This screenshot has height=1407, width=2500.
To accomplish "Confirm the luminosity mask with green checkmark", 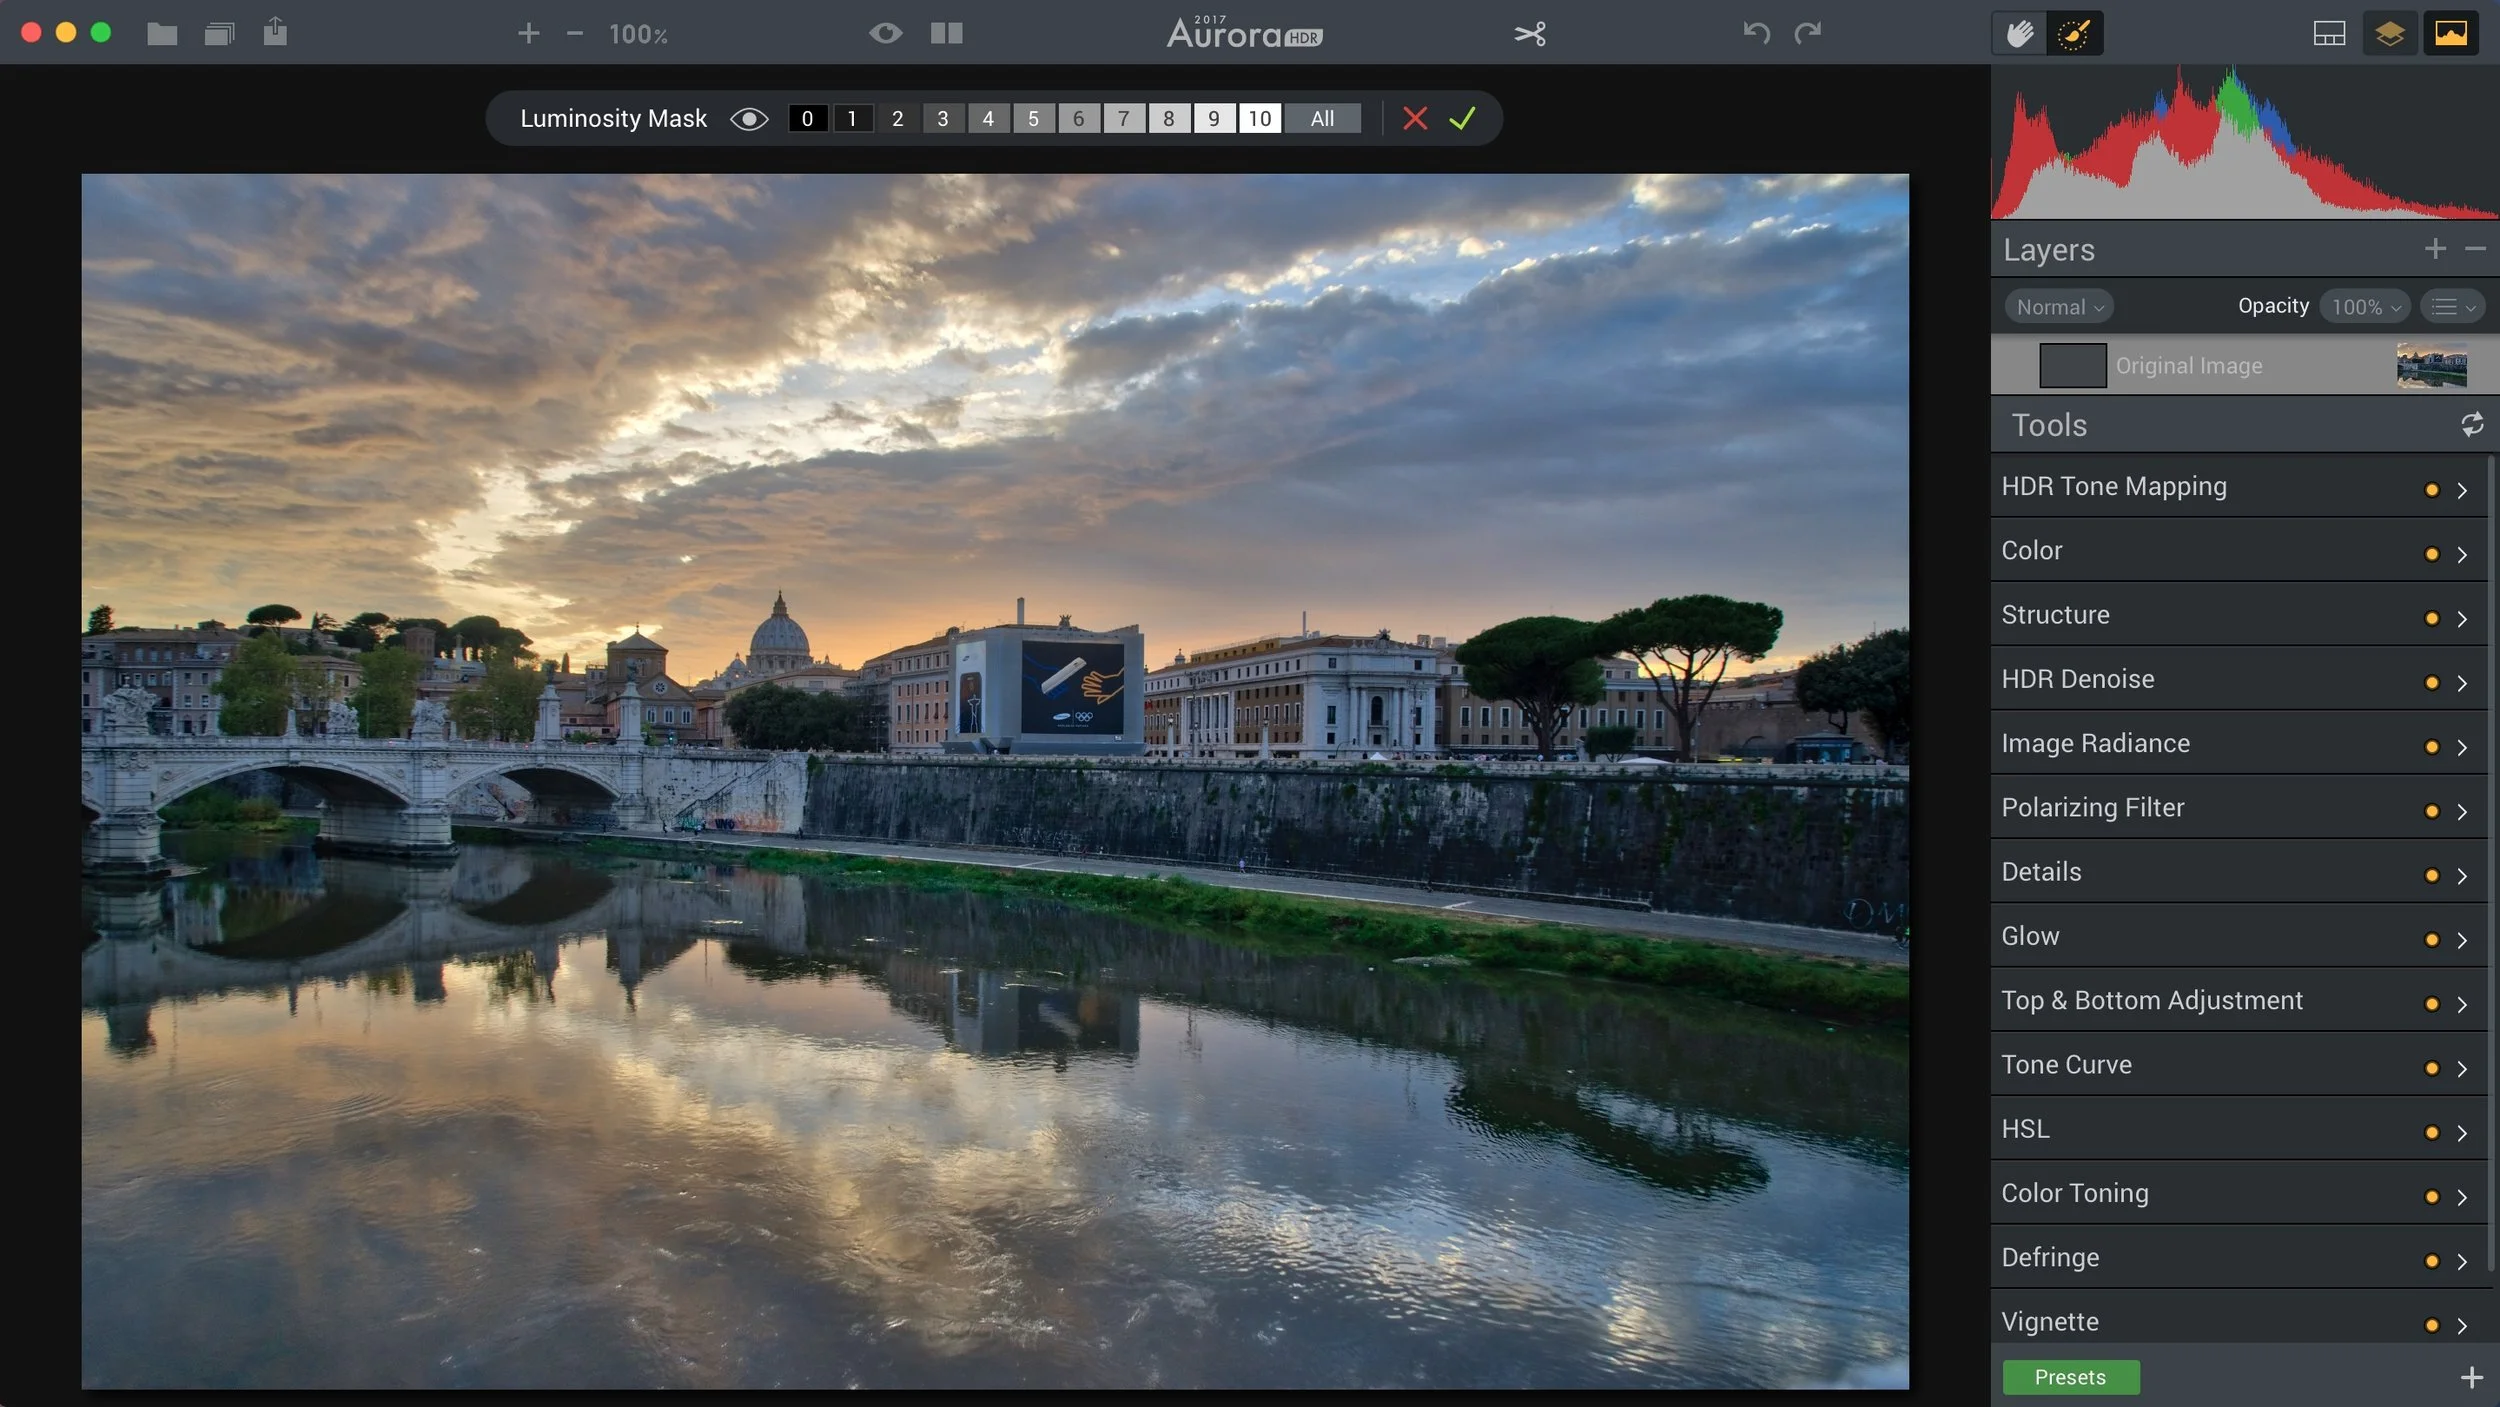I will click(1462, 119).
